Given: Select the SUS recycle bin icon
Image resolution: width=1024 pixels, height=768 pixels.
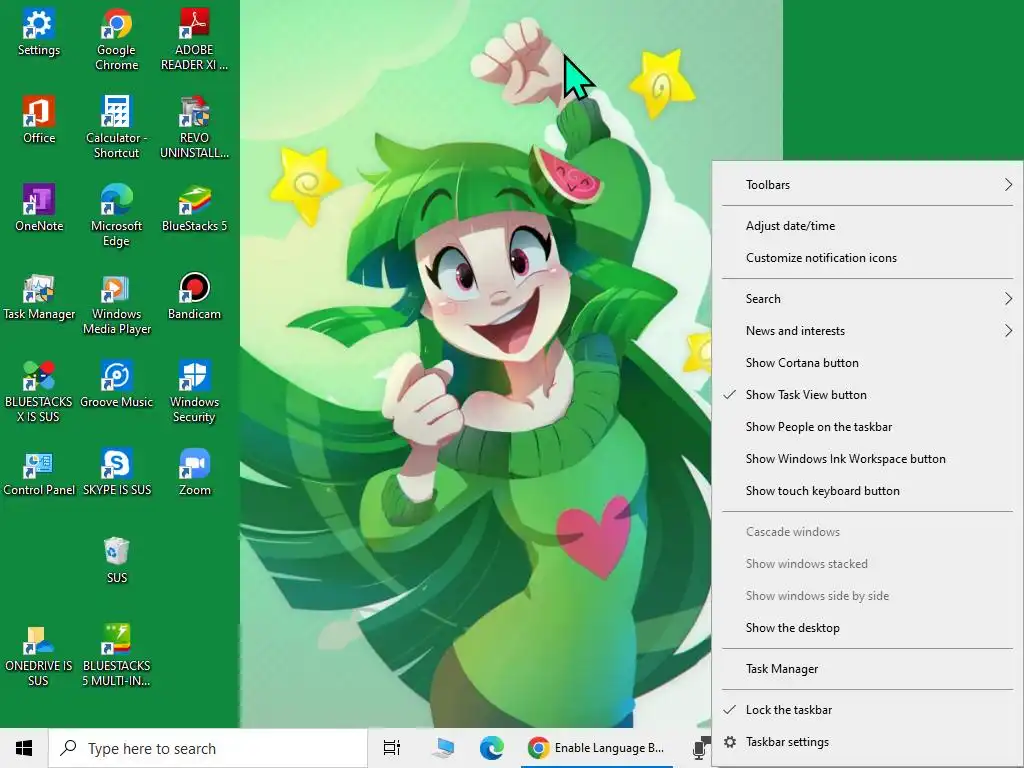Looking at the screenshot, I should tap(116, 560).
